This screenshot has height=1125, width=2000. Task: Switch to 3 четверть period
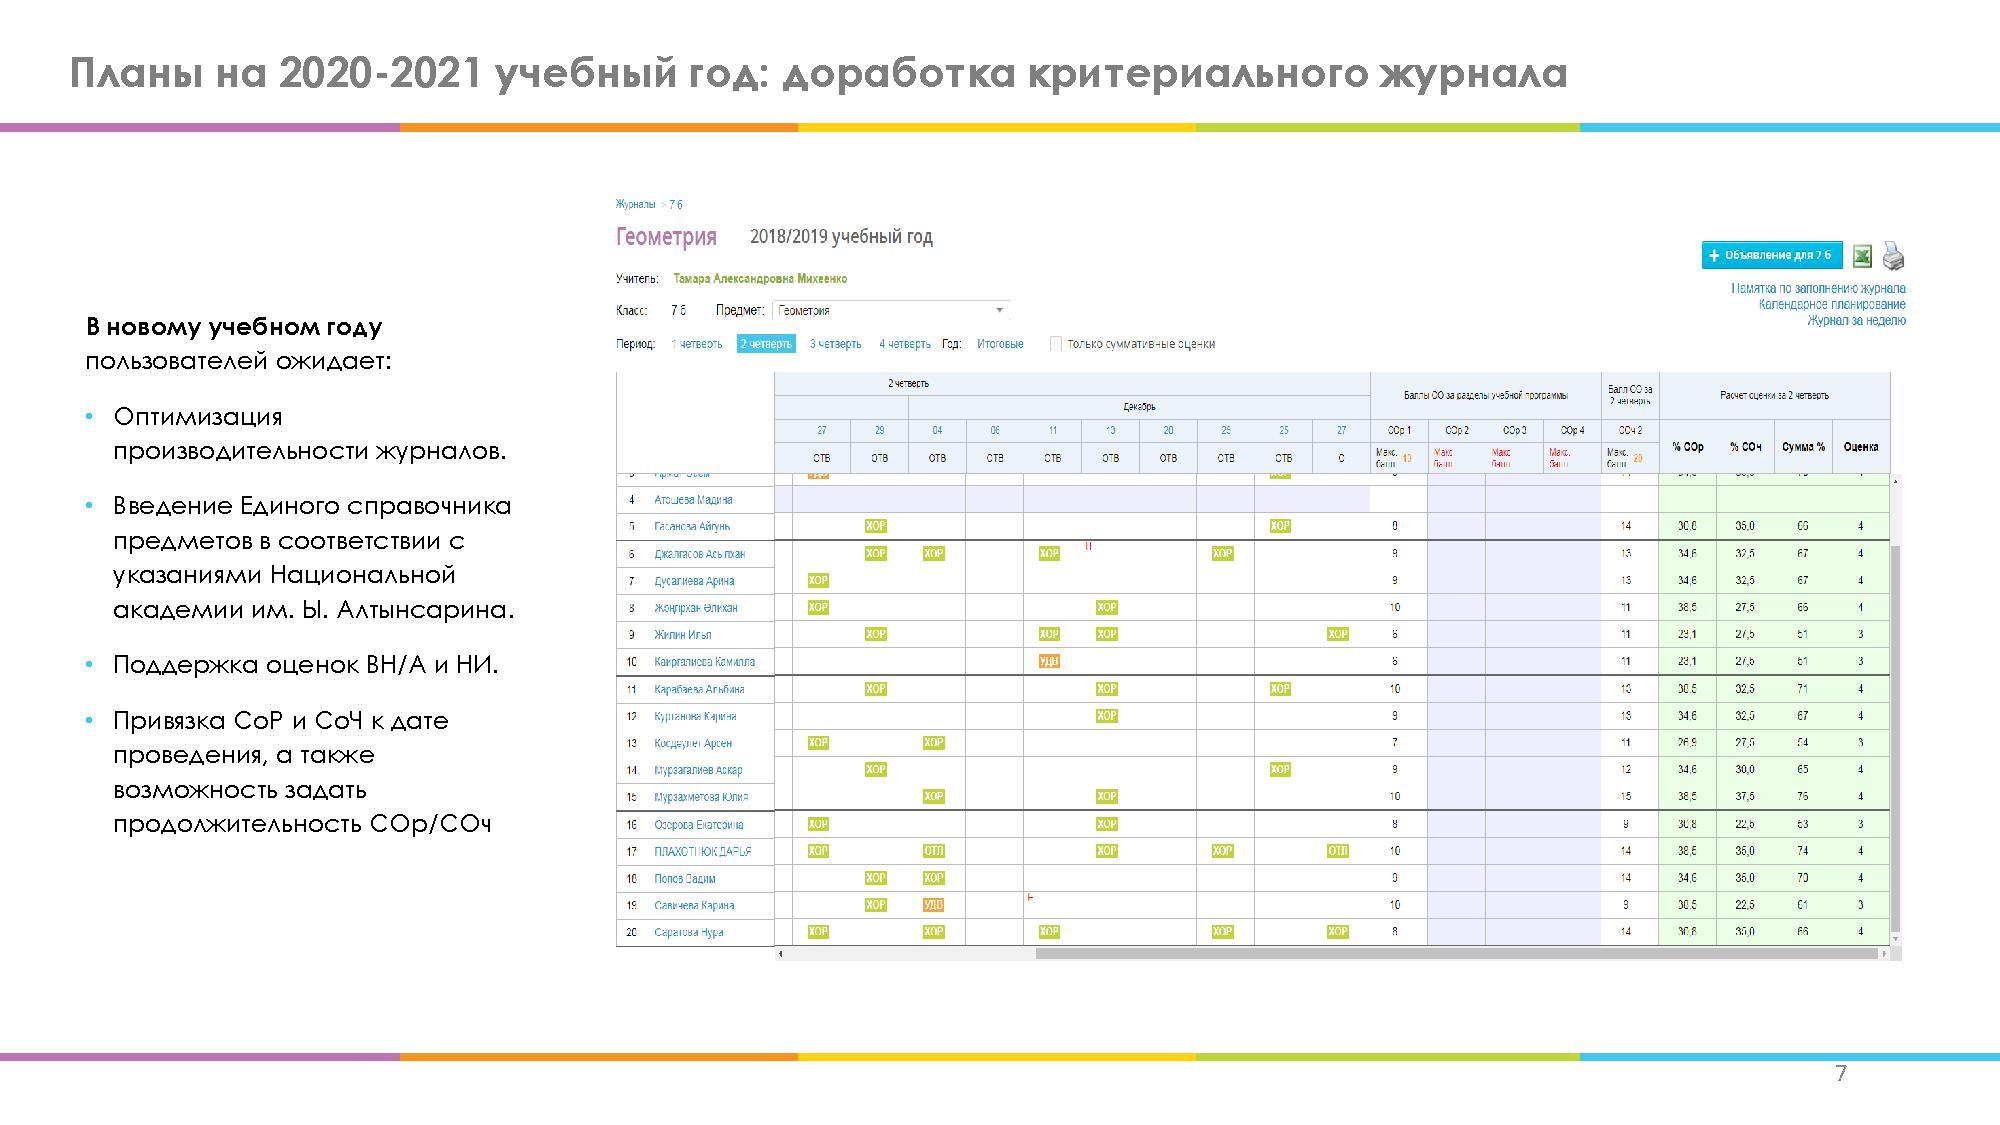point(835,344)
